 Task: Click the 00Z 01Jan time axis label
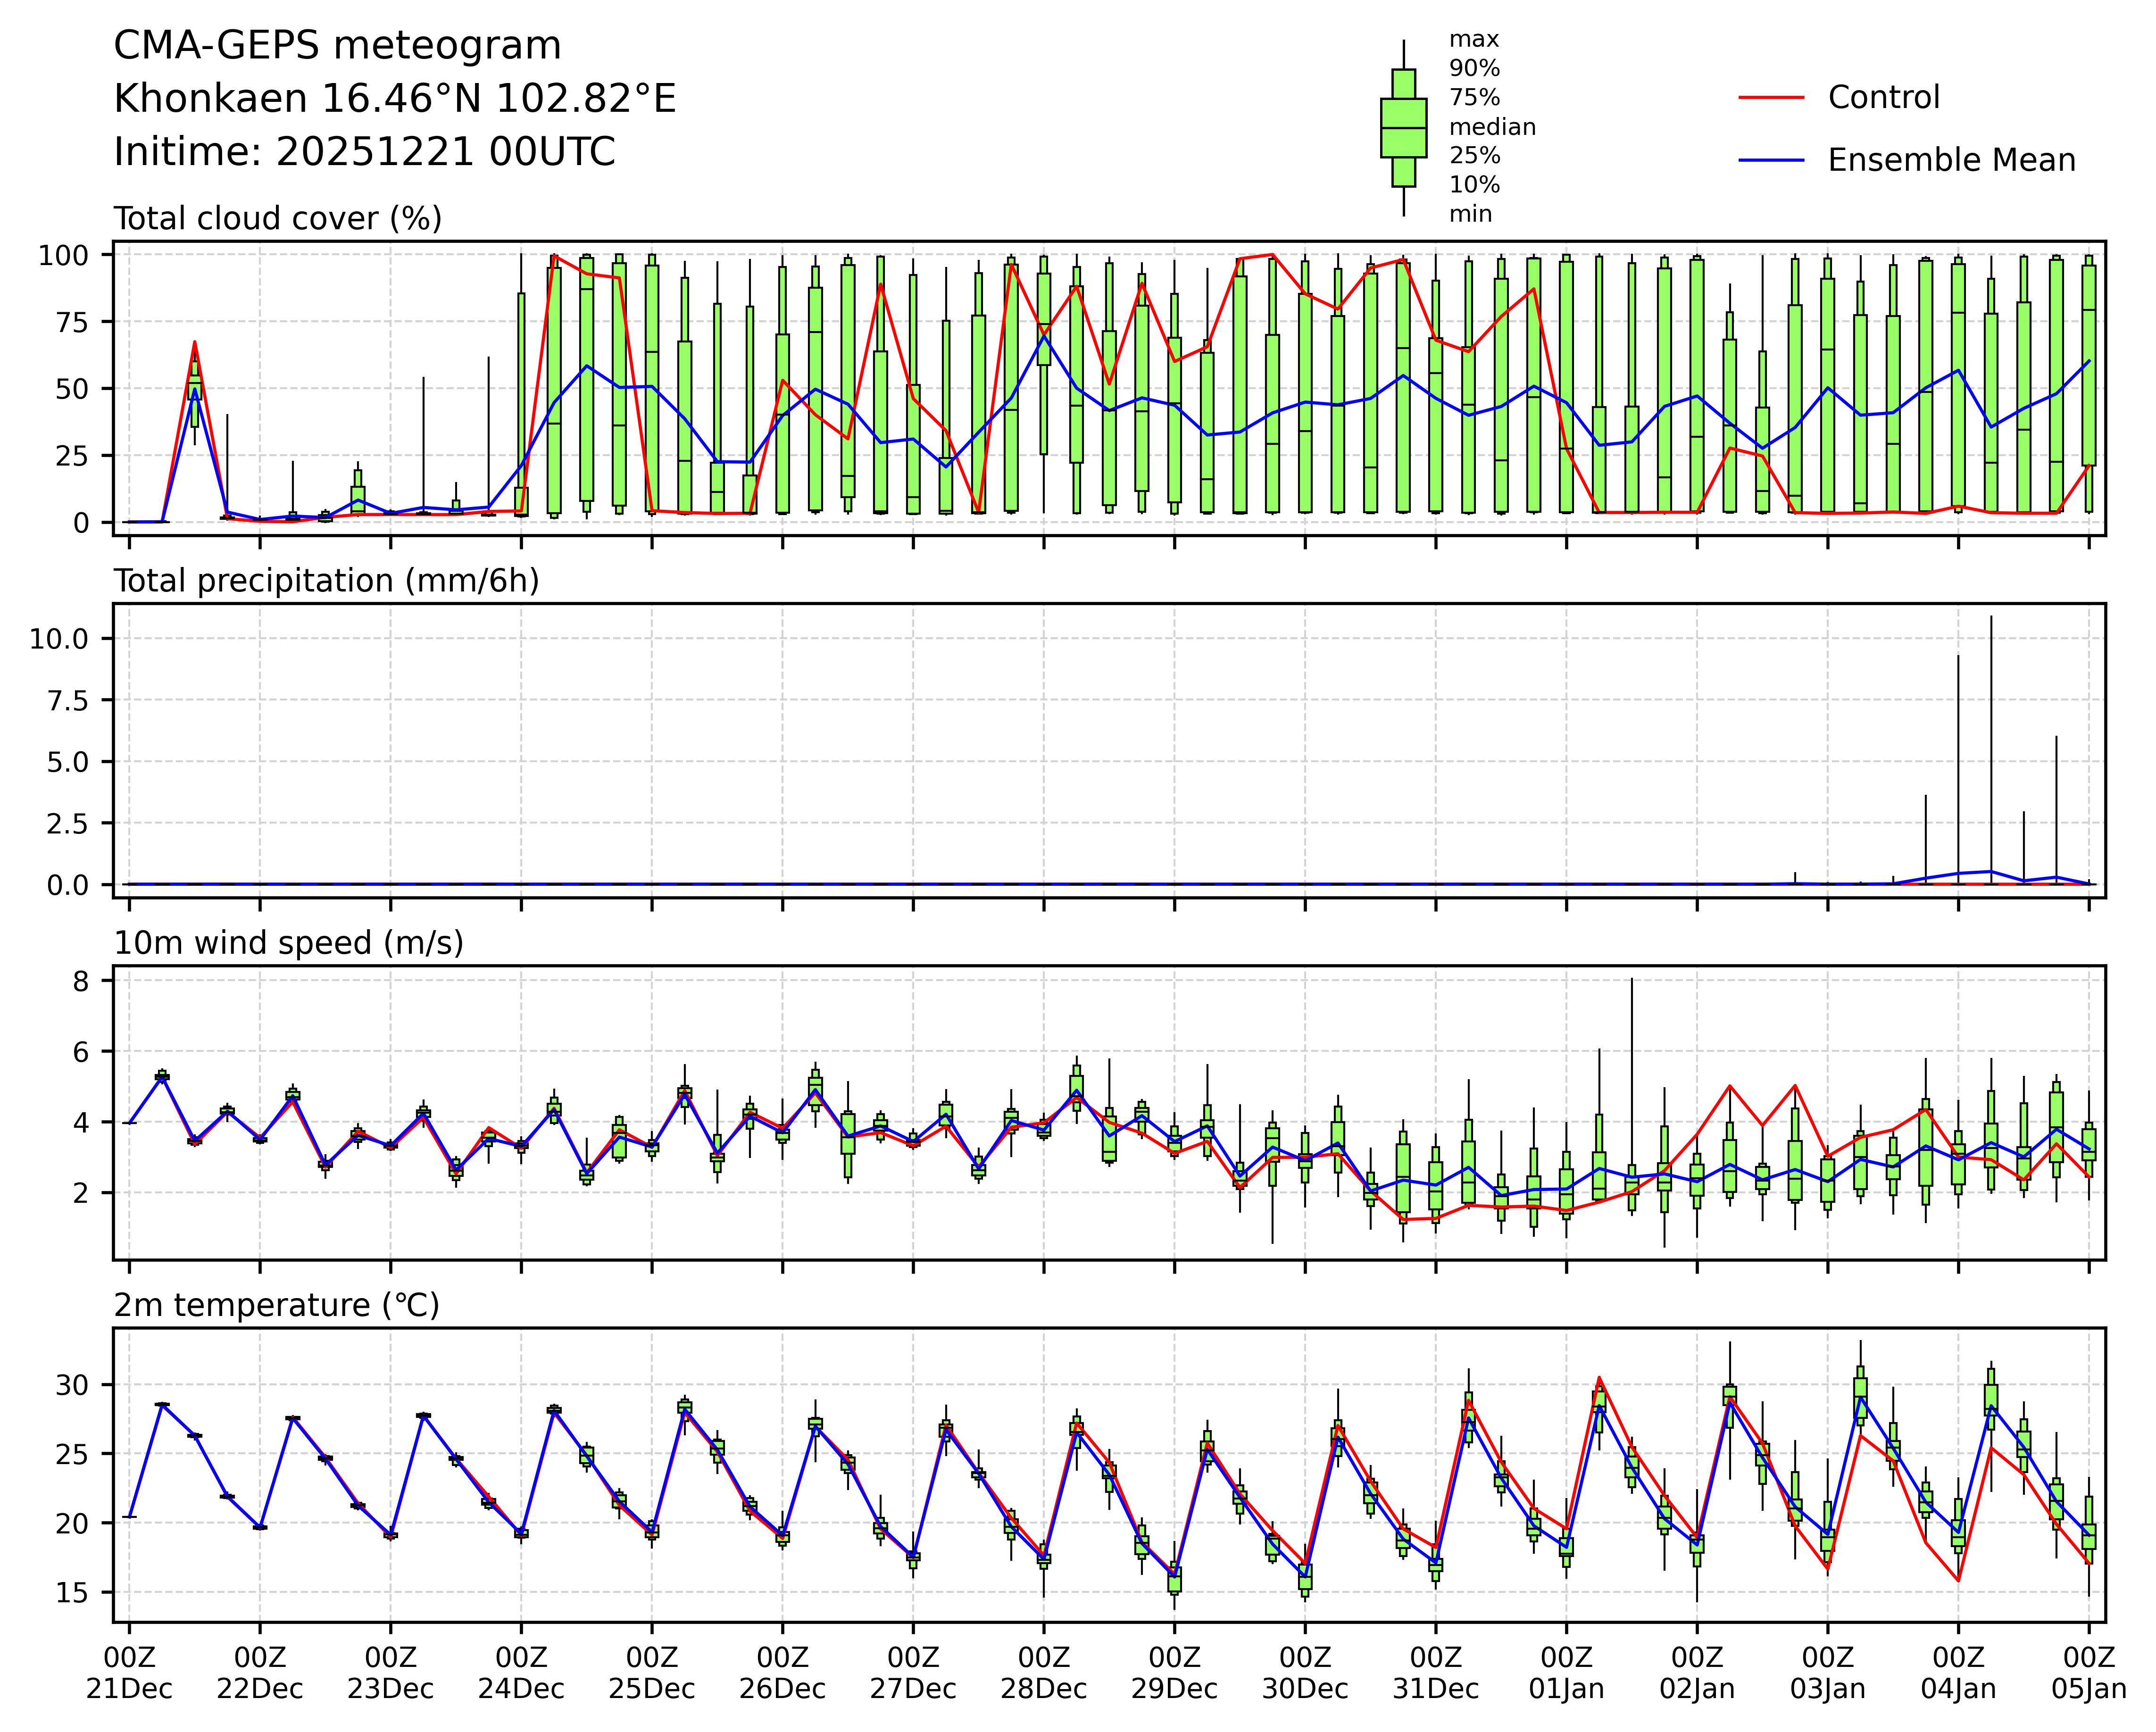click(1566, 1673)
